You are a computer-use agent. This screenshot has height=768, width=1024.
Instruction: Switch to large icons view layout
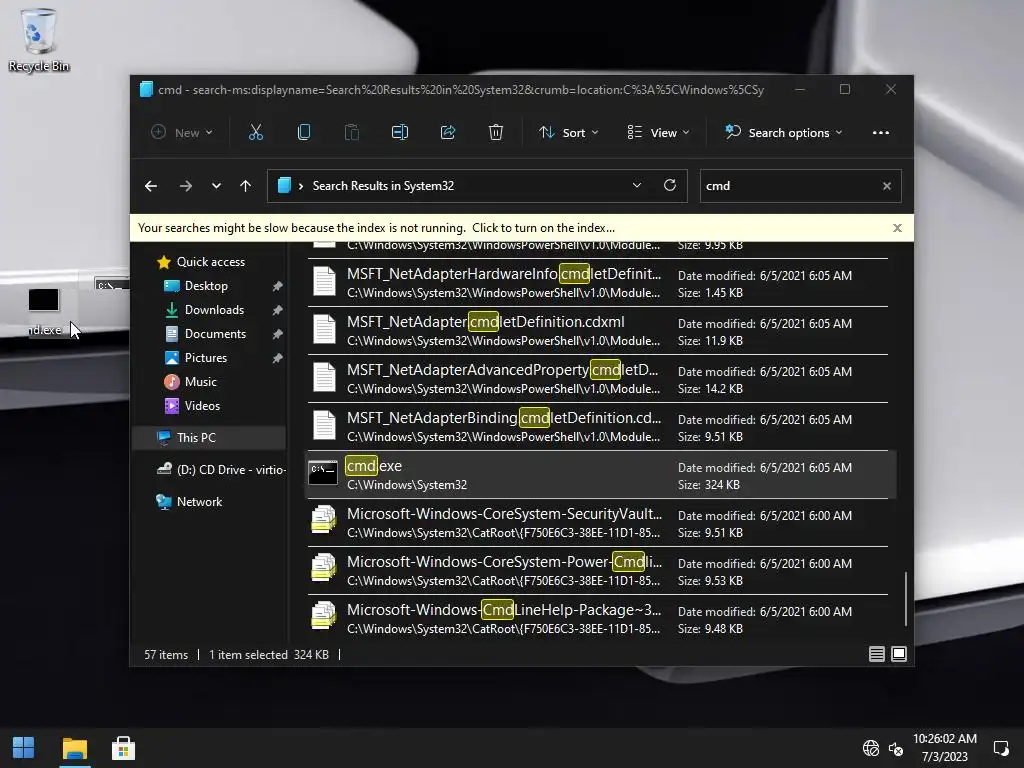click(899, 654)
